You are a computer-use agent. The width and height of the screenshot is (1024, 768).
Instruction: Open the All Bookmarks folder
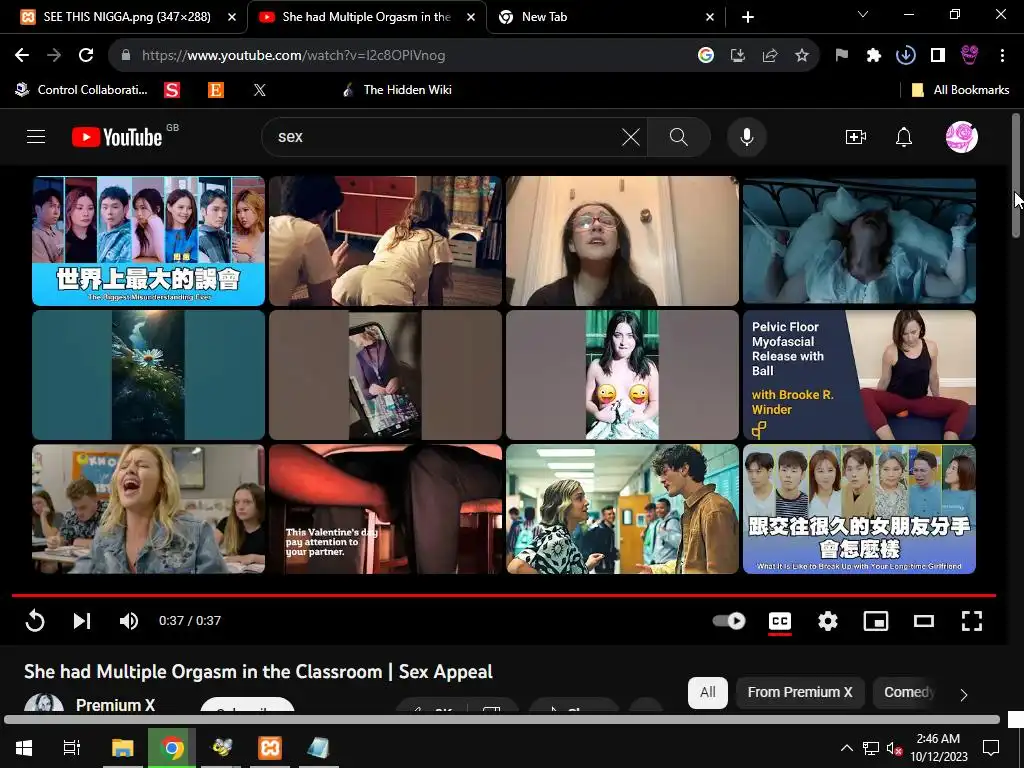point(960,90)
